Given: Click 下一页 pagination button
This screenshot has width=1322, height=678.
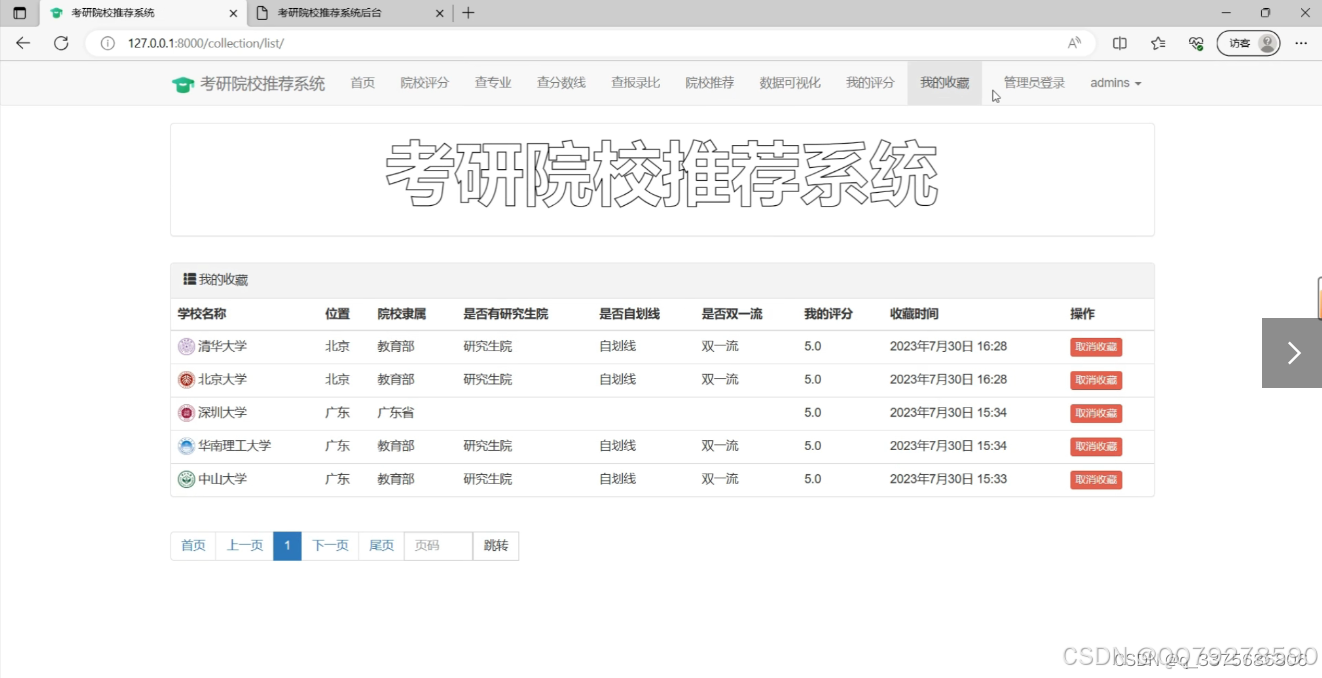Looking at the screenshot, I should [x=330, y=546].
